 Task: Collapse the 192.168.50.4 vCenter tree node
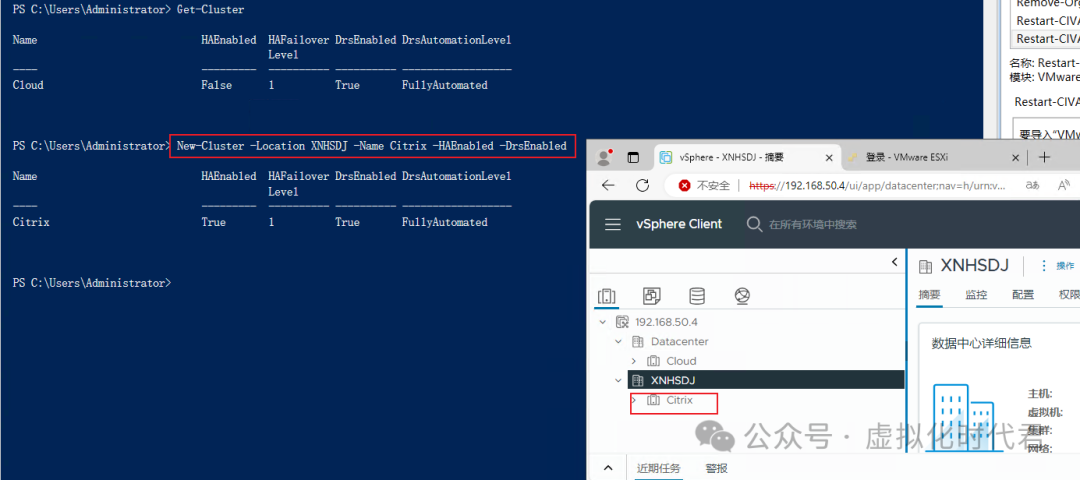[603, 322]
